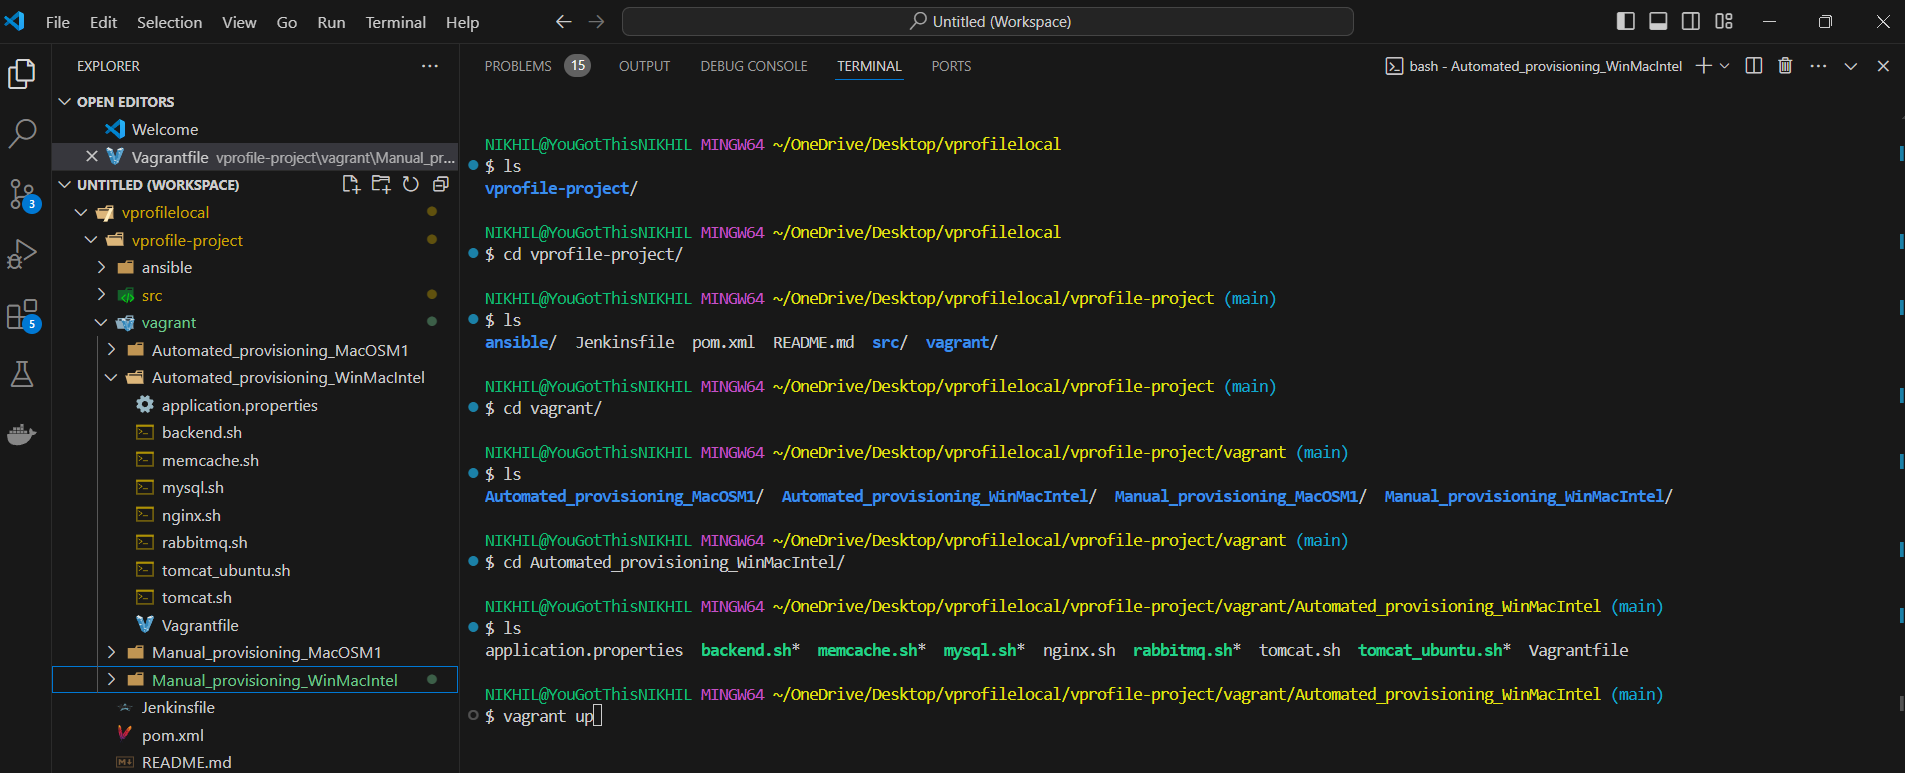
Task: Open the Help menu
Action: pyautogui.click(x=462, y=22)
